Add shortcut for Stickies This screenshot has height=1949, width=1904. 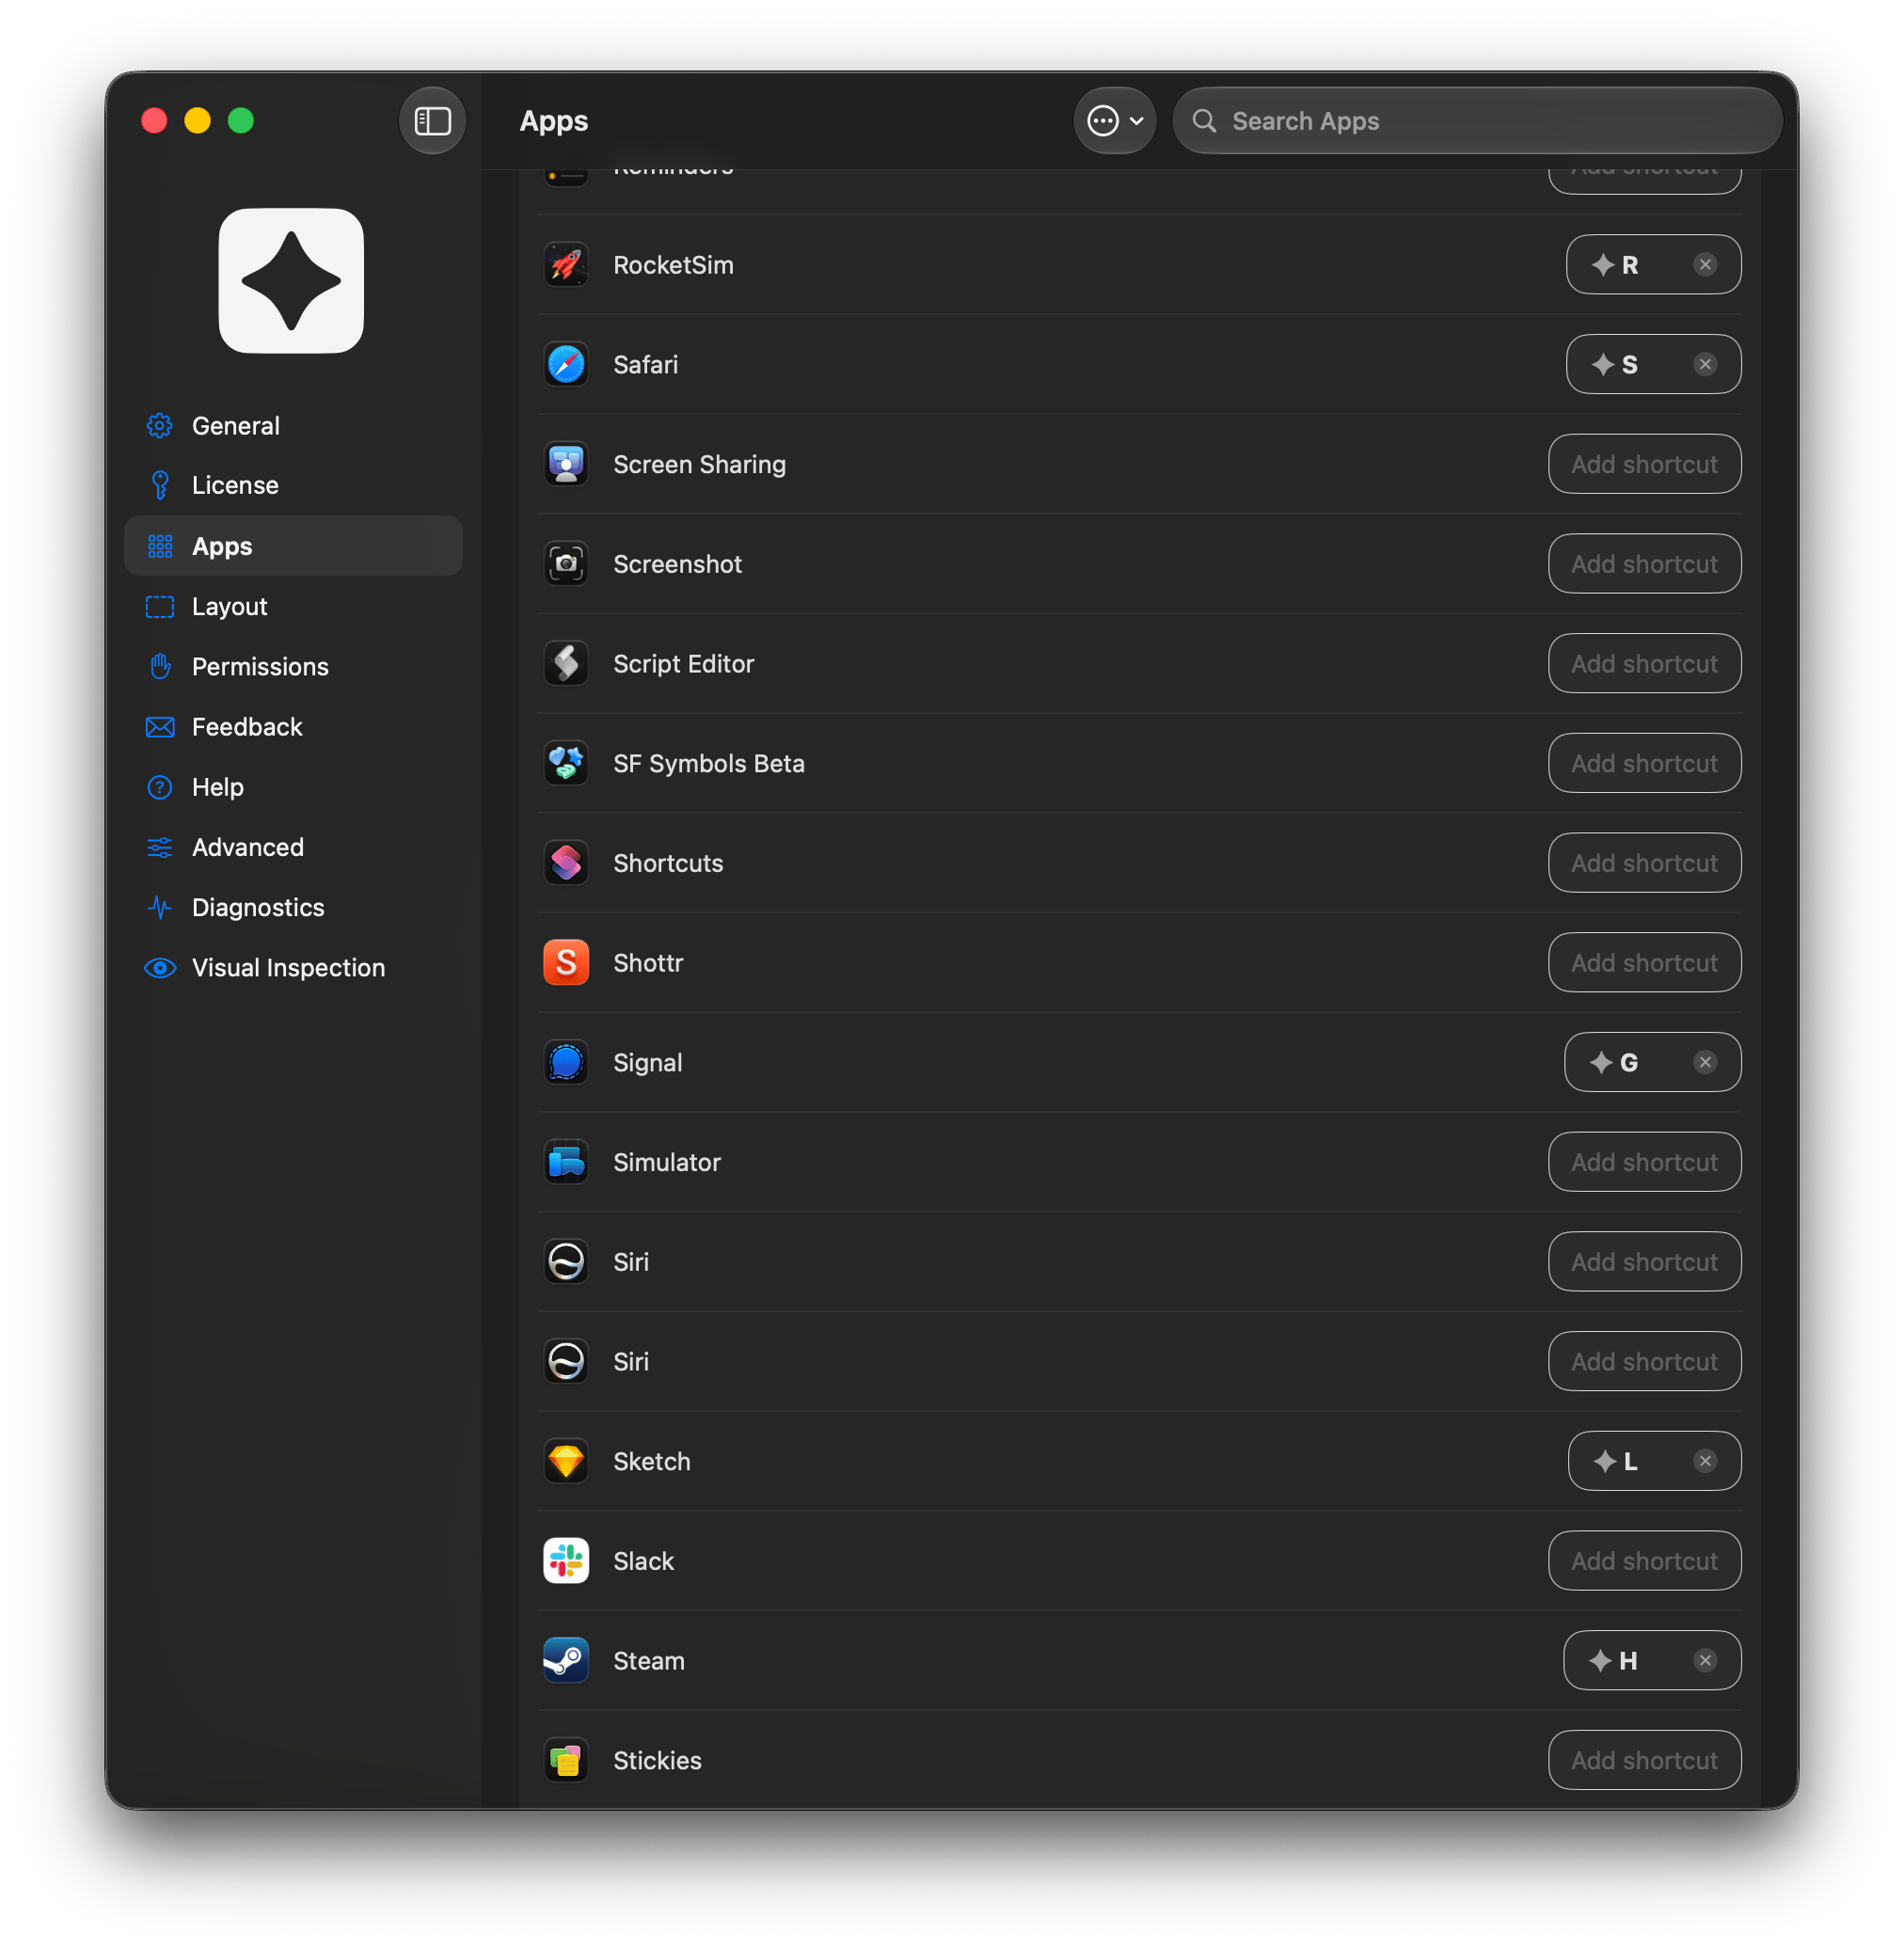[x=1644, y=1761]
